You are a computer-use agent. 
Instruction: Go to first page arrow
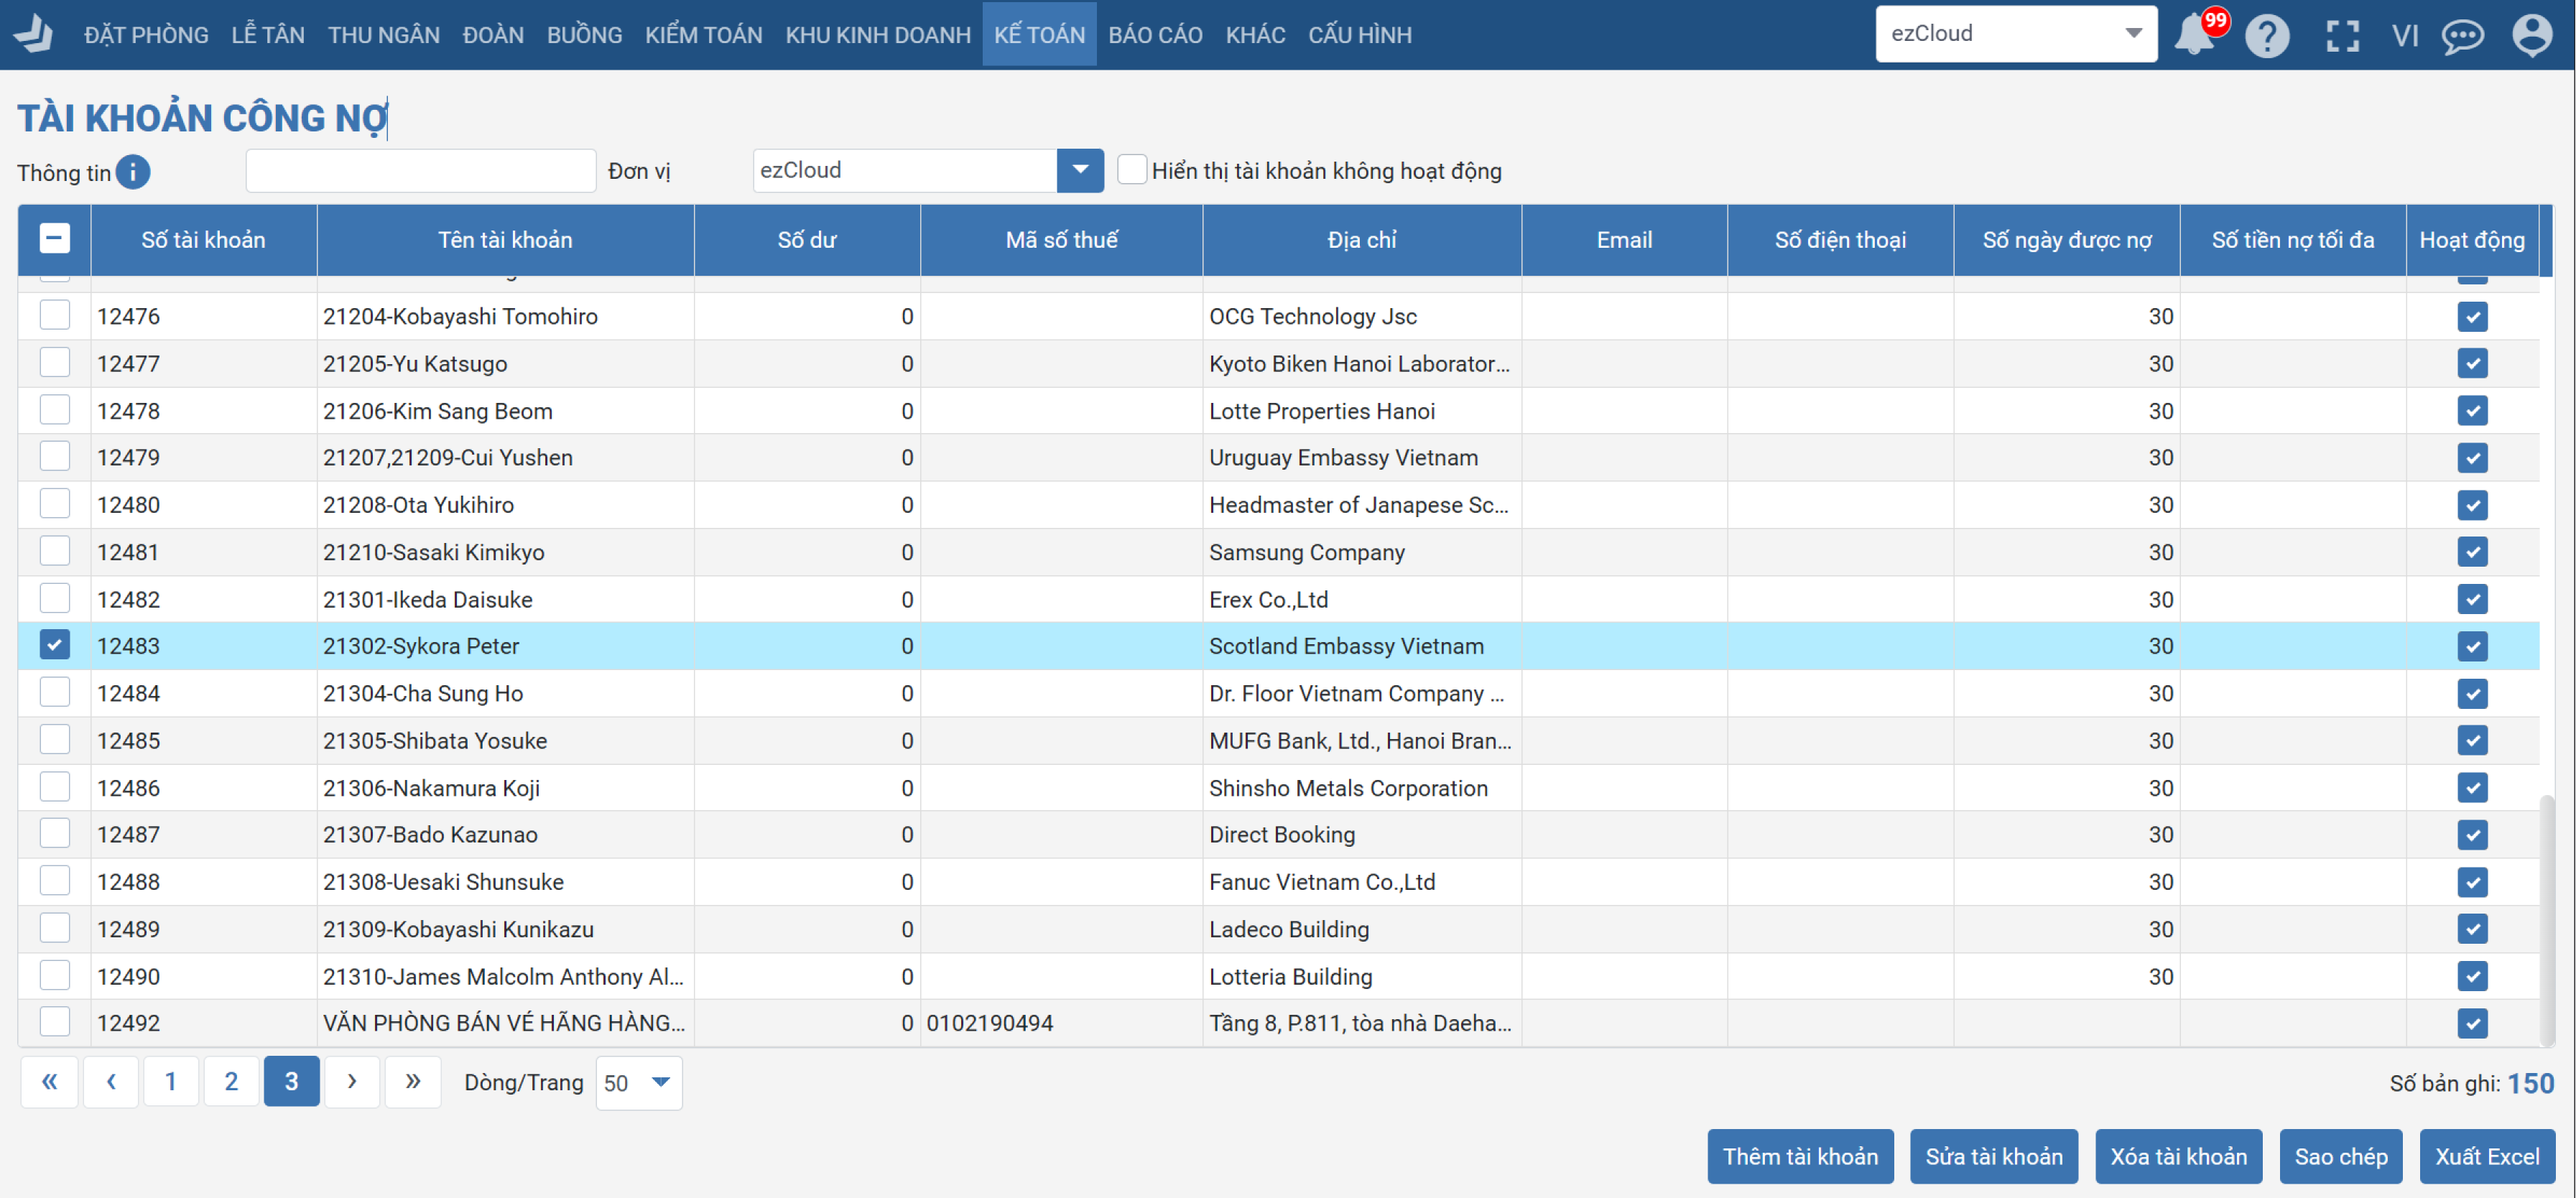pos(49,1081)
